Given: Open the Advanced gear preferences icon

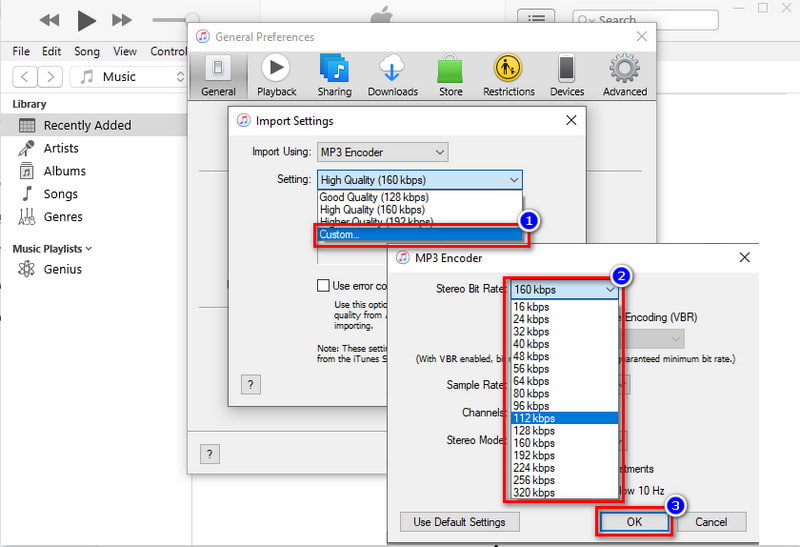Looking at the screenshot, I should pos(625,69).
